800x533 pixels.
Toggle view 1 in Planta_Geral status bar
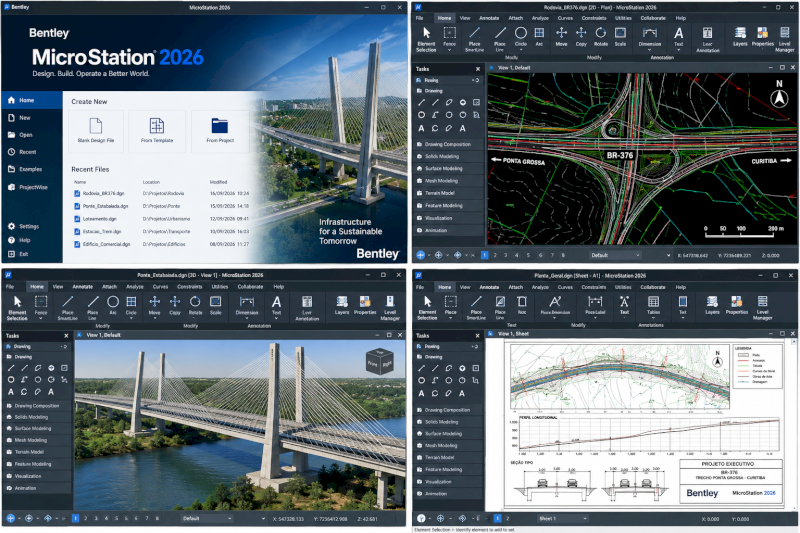[497, 518]
